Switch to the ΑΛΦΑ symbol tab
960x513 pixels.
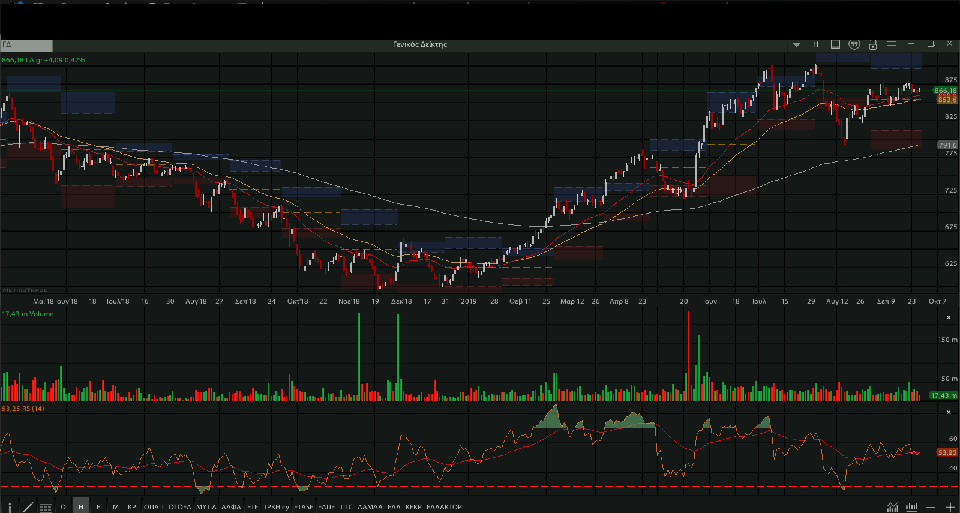pyautogui.click(x=231, y=507)
